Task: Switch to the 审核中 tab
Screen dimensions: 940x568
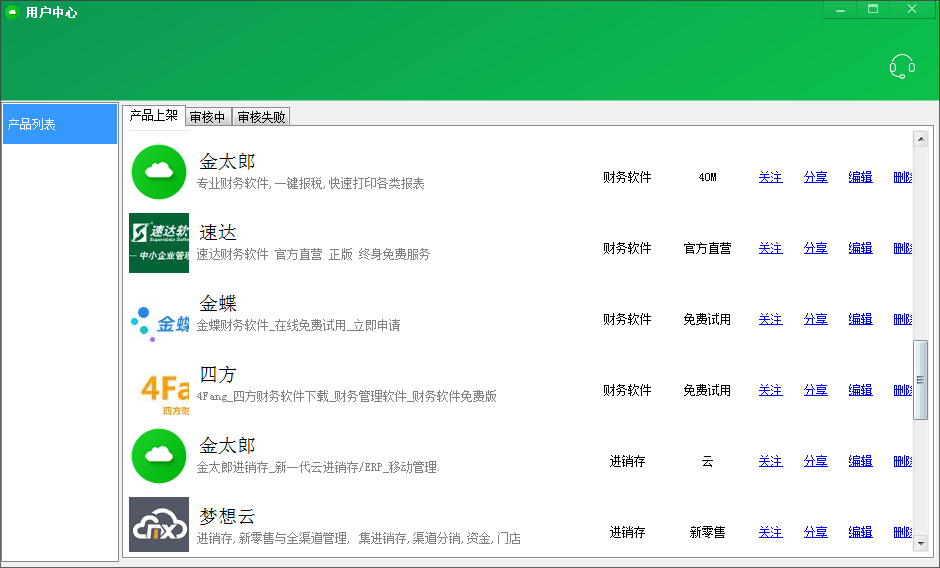Action: pyautogui.click(x=207, y=117)
